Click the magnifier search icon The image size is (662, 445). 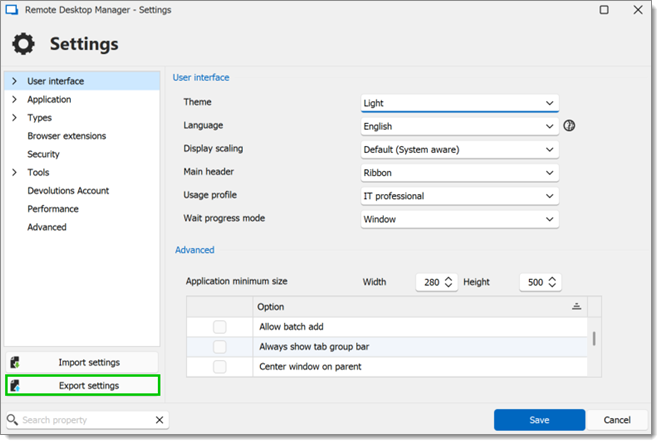pyautogui.click(x=12, y=420)
